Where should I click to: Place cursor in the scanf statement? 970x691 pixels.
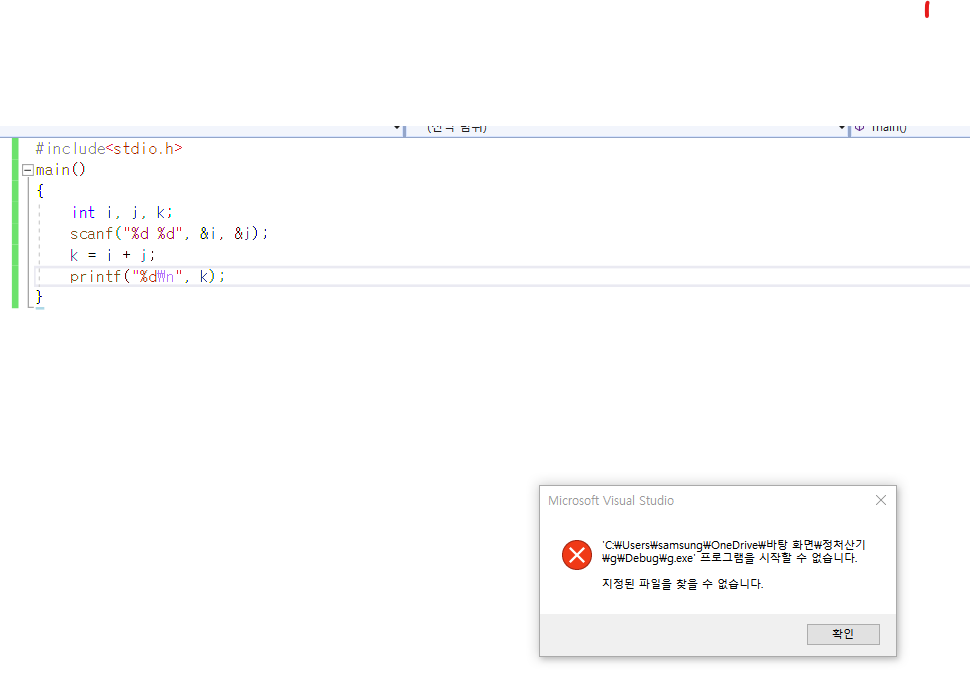tap(169, 233)
